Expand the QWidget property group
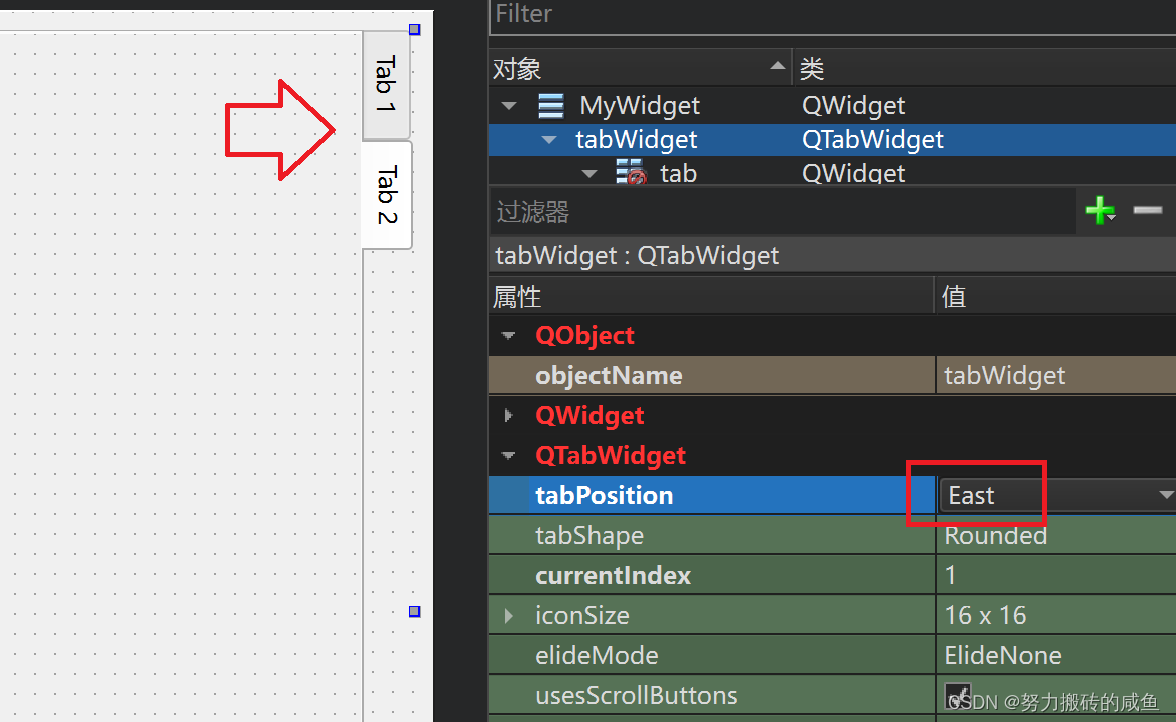Viewport: 1176px width, 722px height. tap(509, 415)
